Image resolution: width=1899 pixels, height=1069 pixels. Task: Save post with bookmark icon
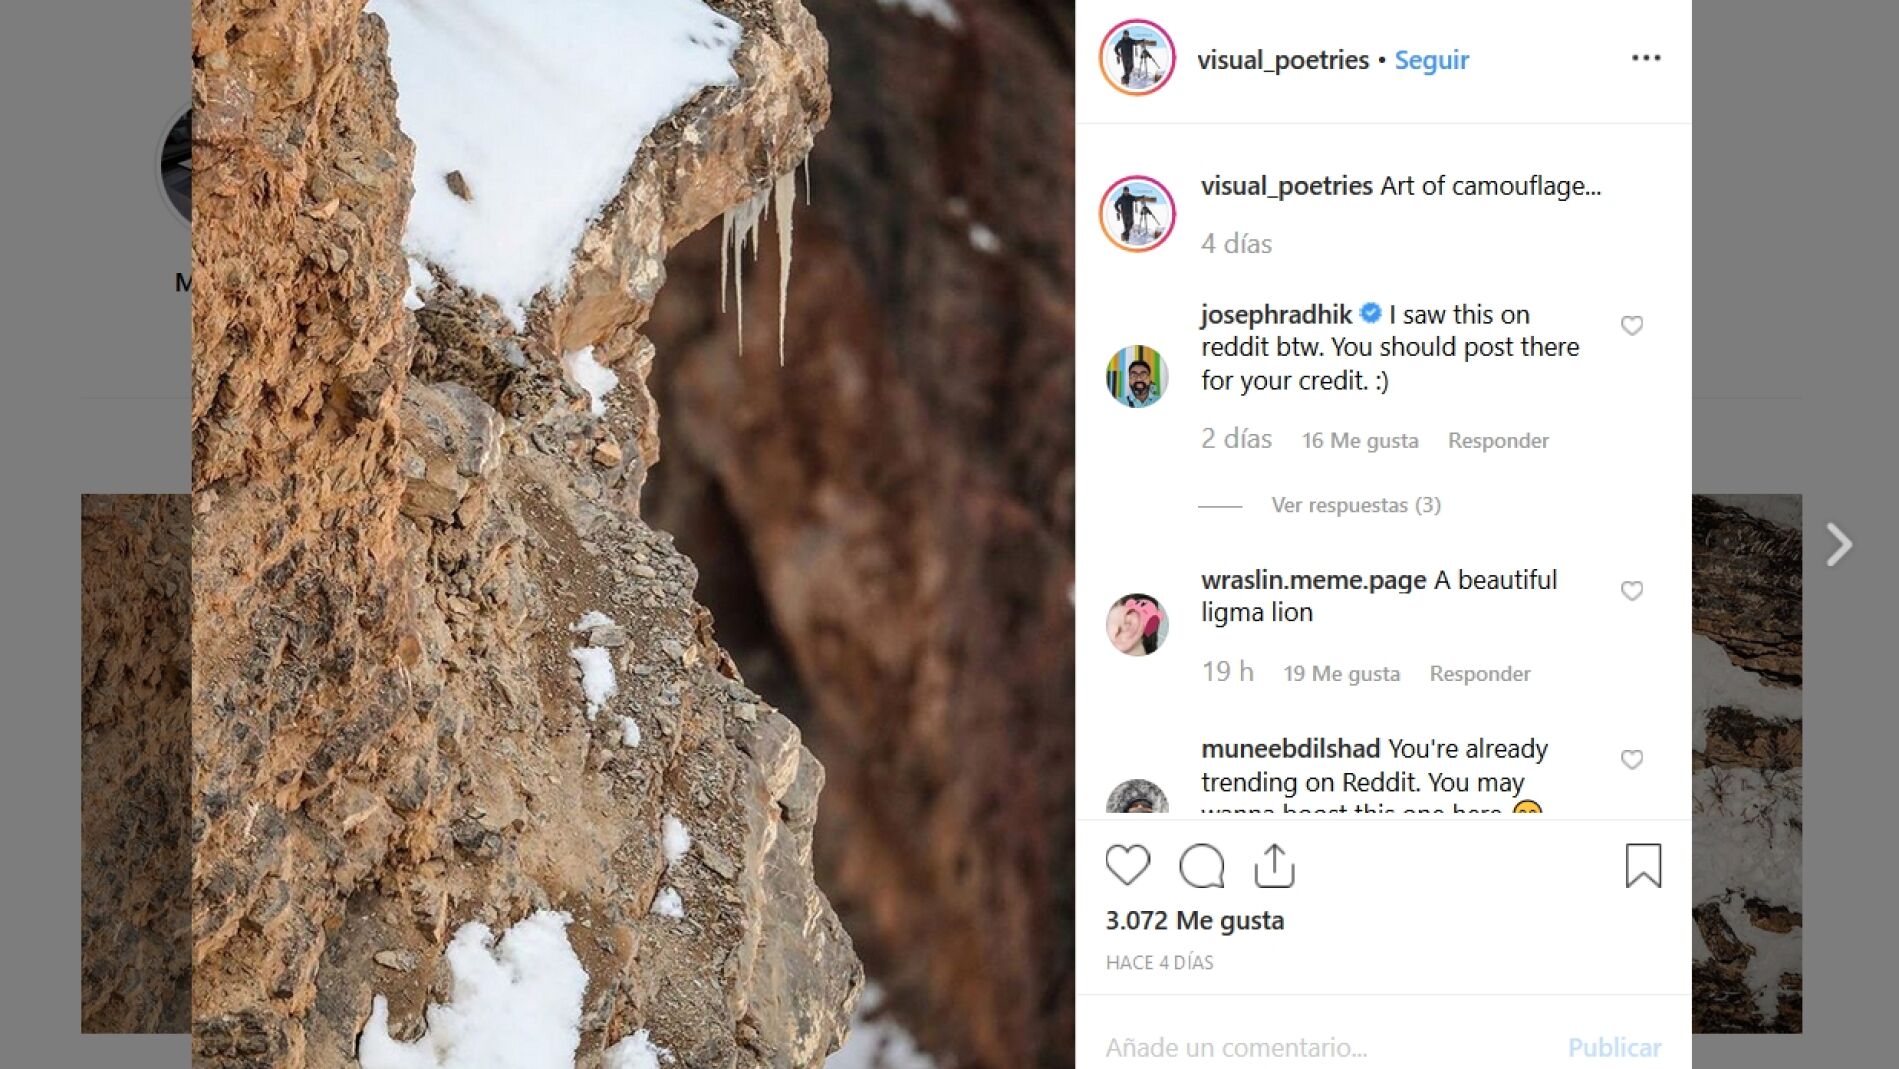click(1643, 865)
